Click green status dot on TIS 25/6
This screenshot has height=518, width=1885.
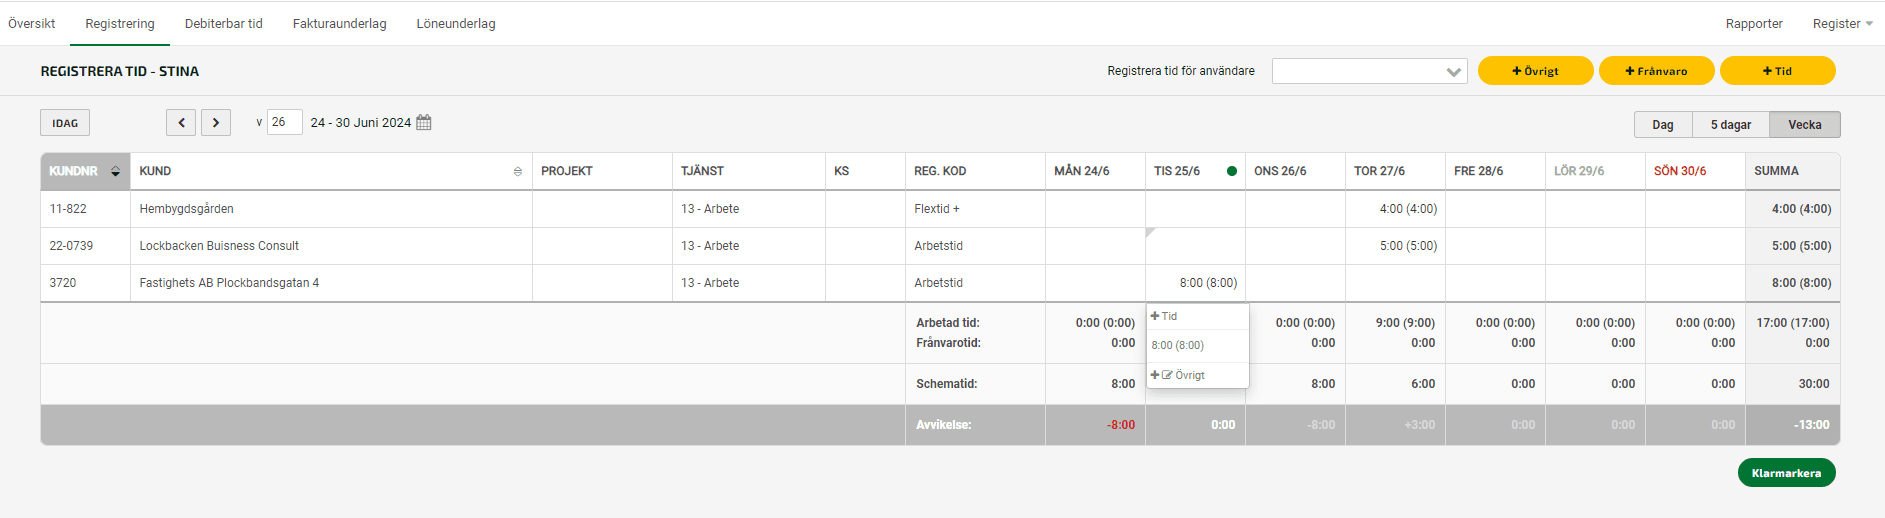pyautogui.click(x=1232, y=171)
